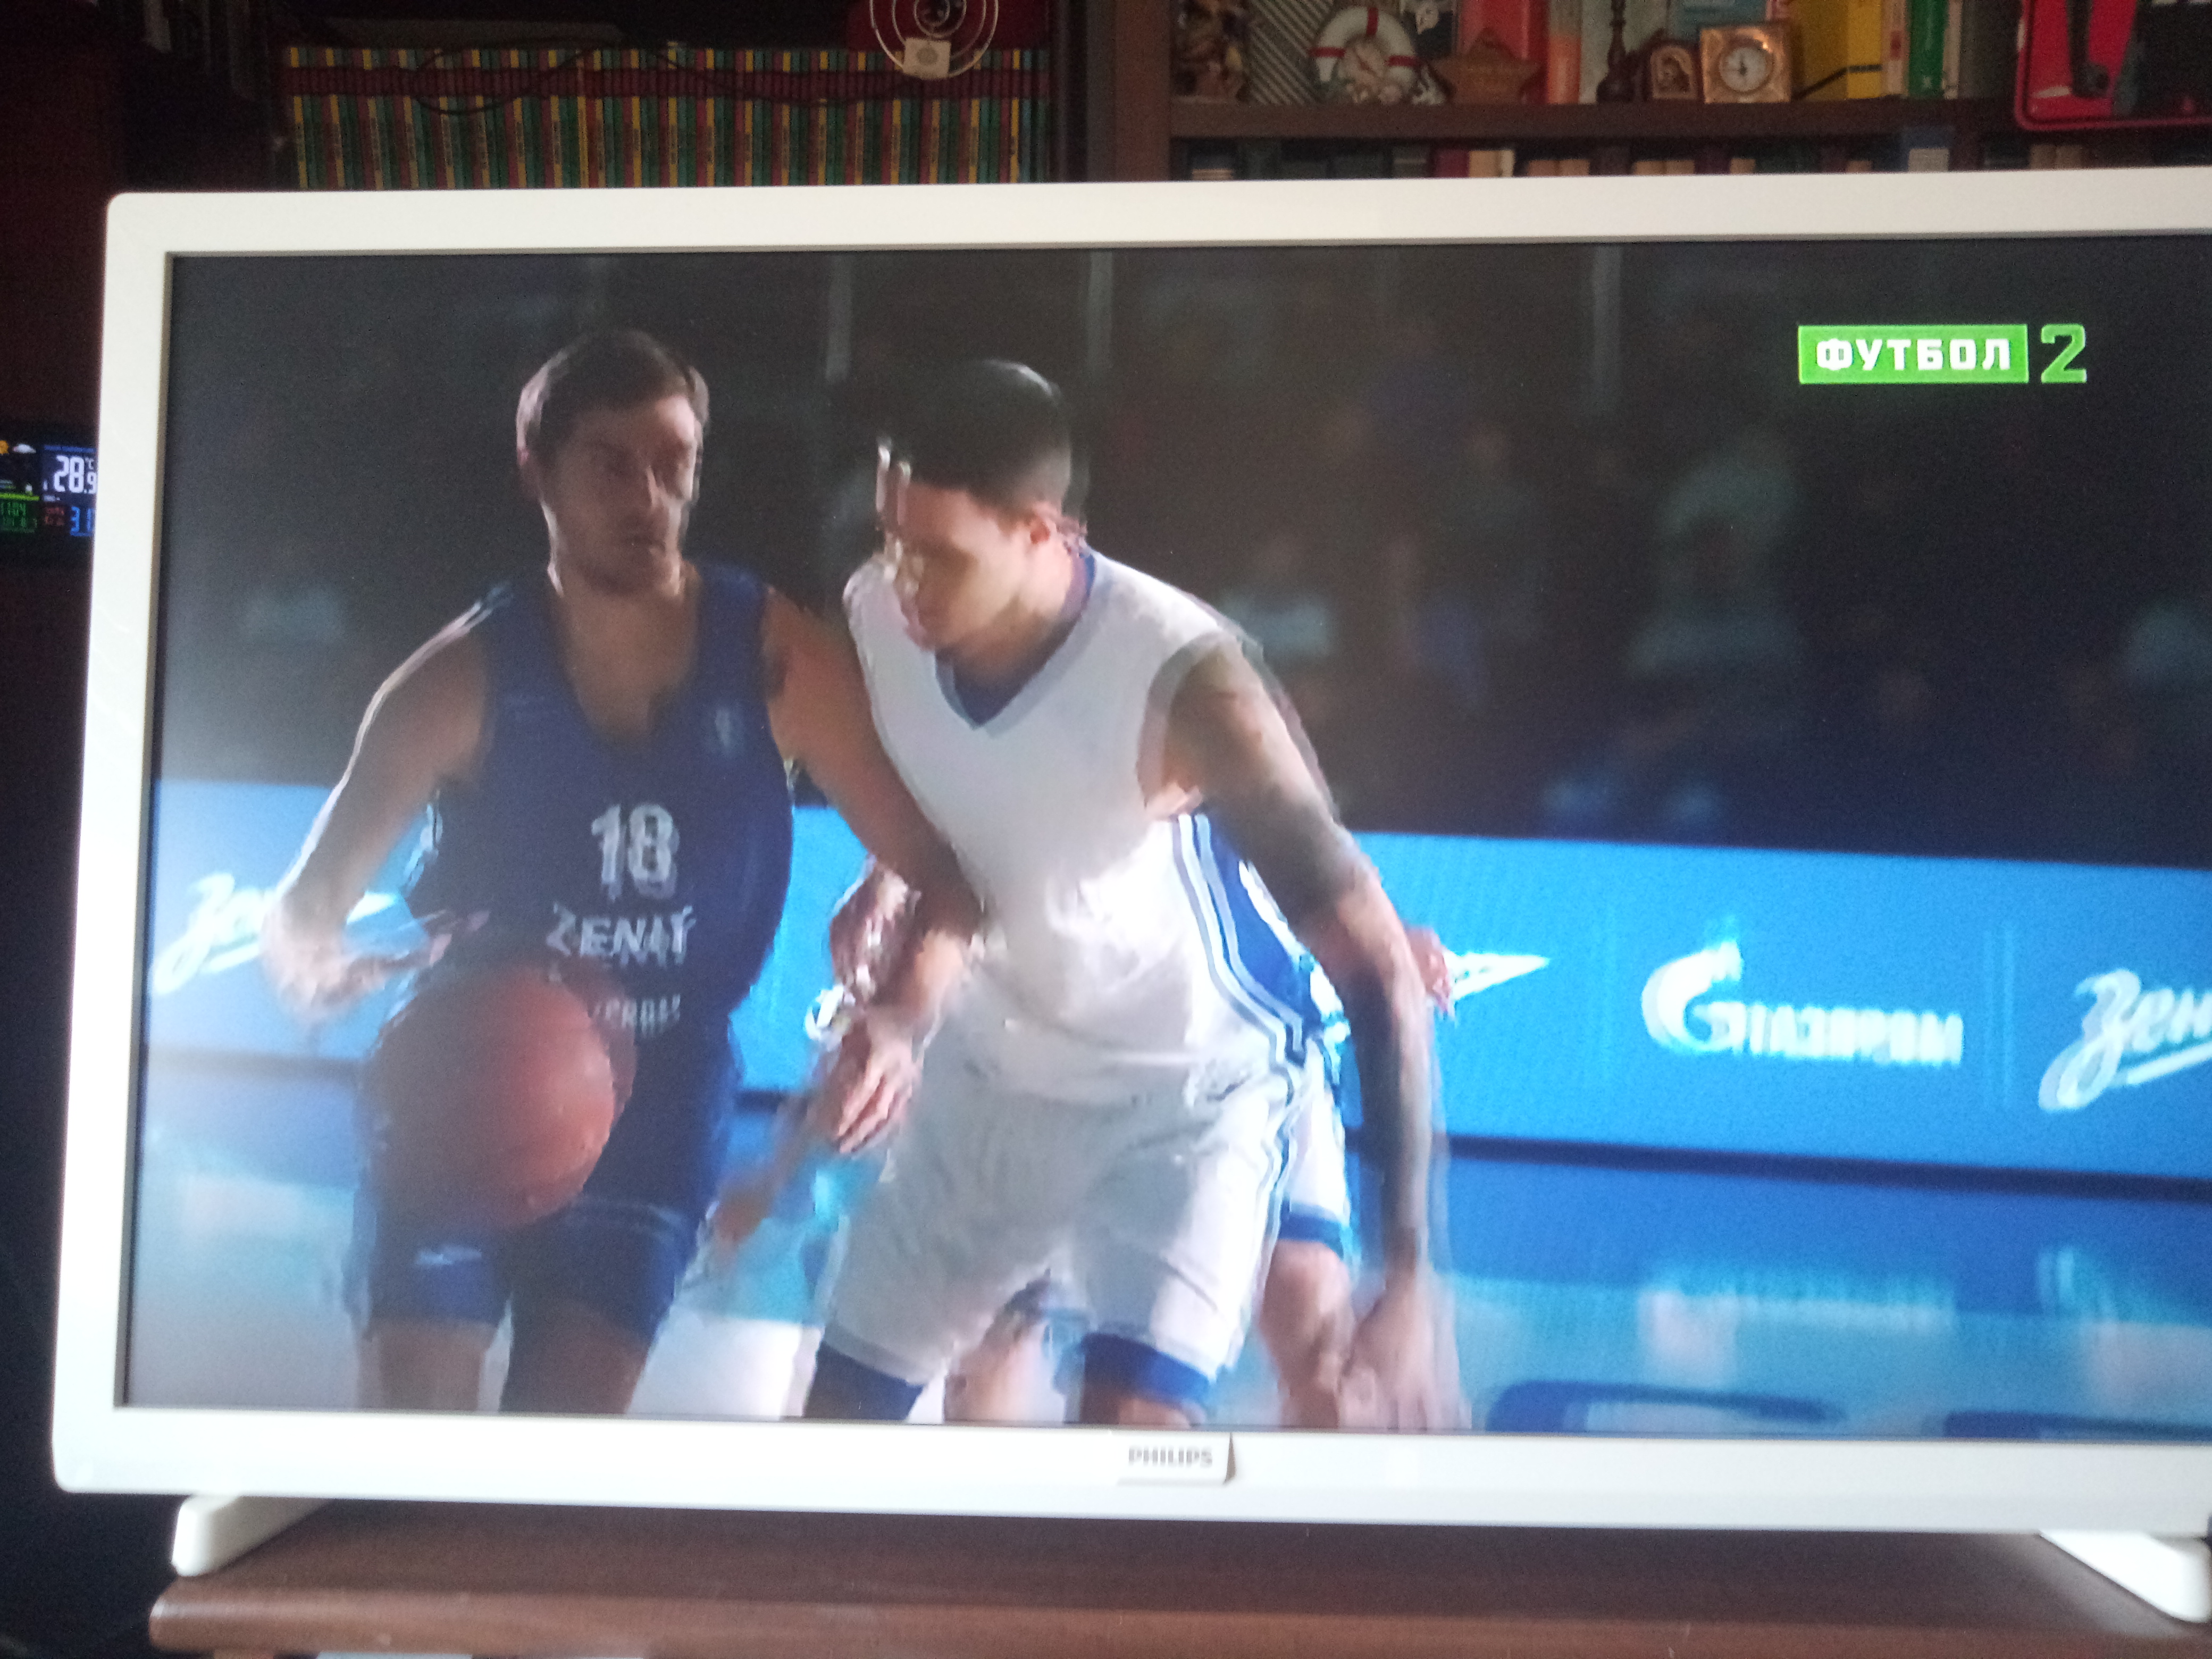The image size is (2212, 1659).
Task: Click the ZENIT text on blue jersey
Action: tap(619, 933)
